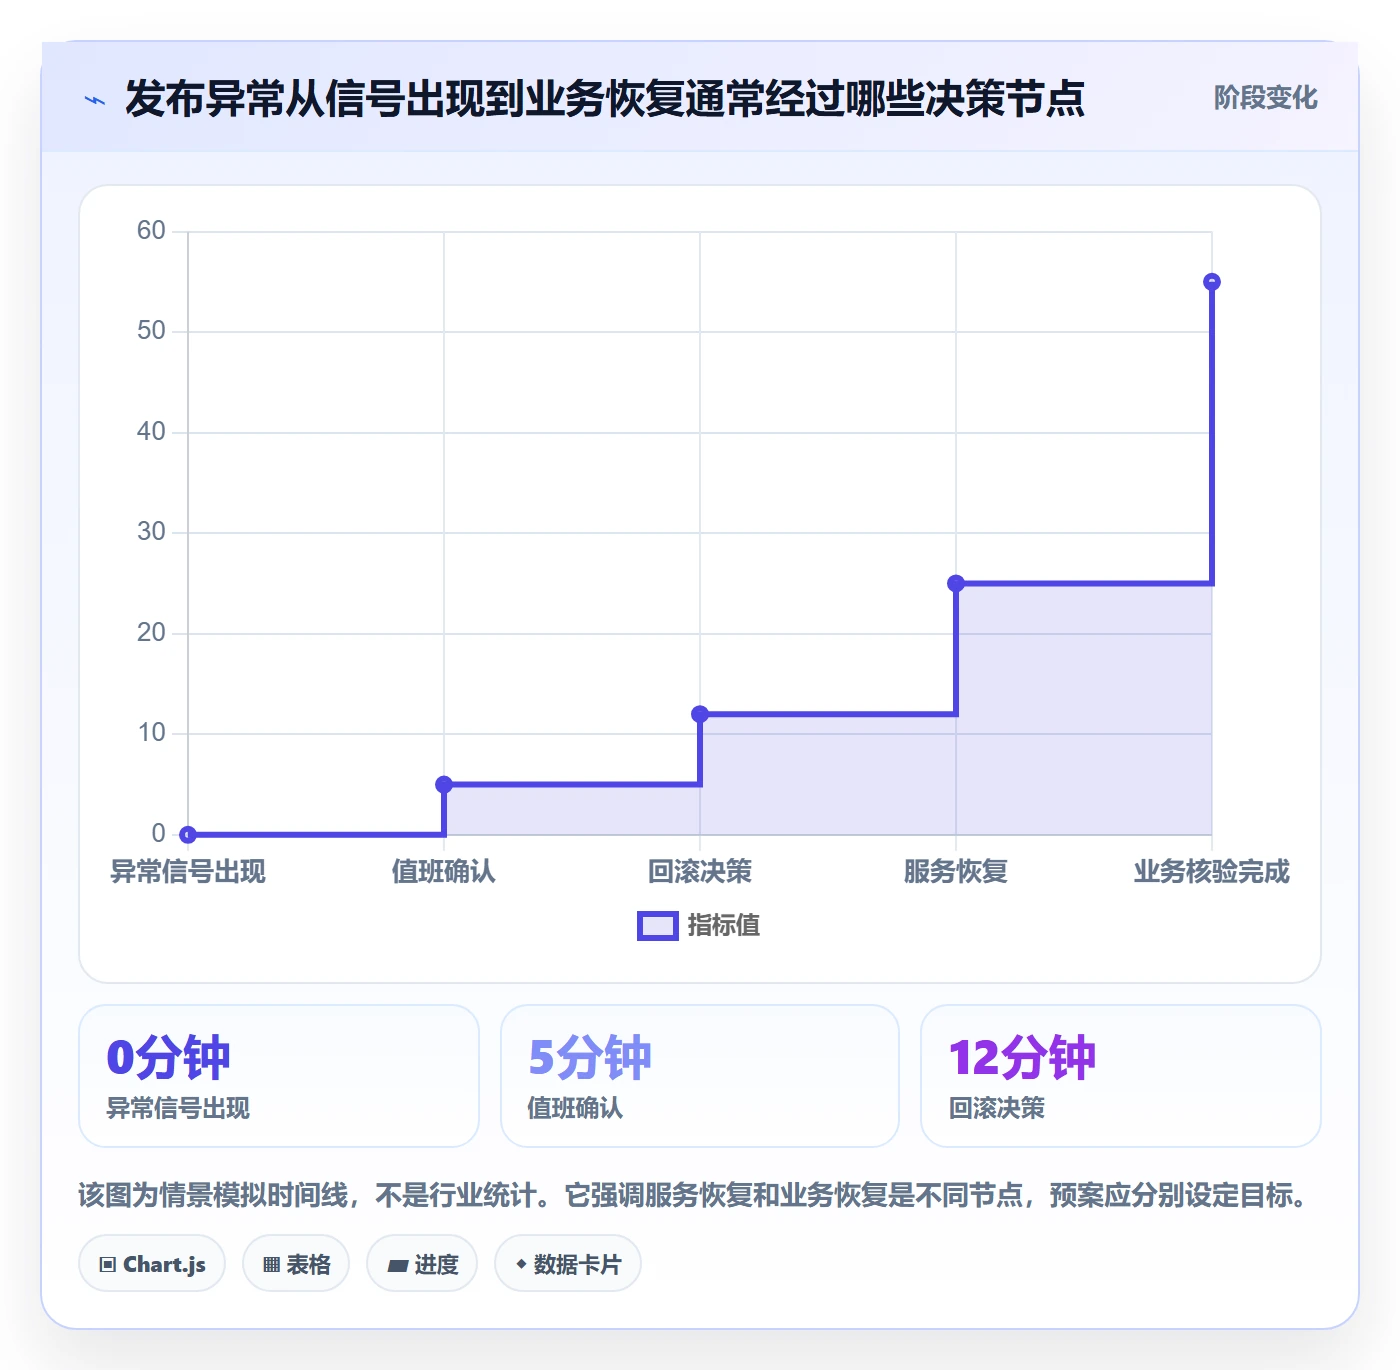Click the y-axis value 40
This screenshot has height=1370, width=1400.
tap(151, 432)
